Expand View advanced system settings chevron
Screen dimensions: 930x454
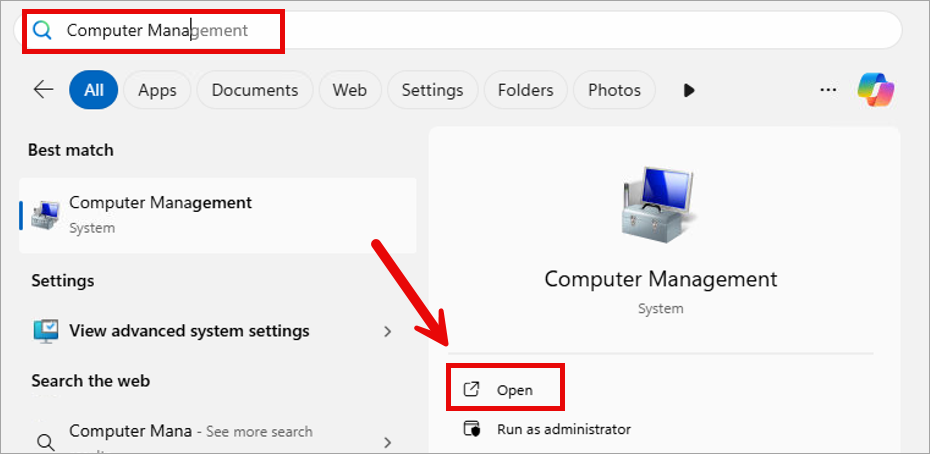(387, 331)
